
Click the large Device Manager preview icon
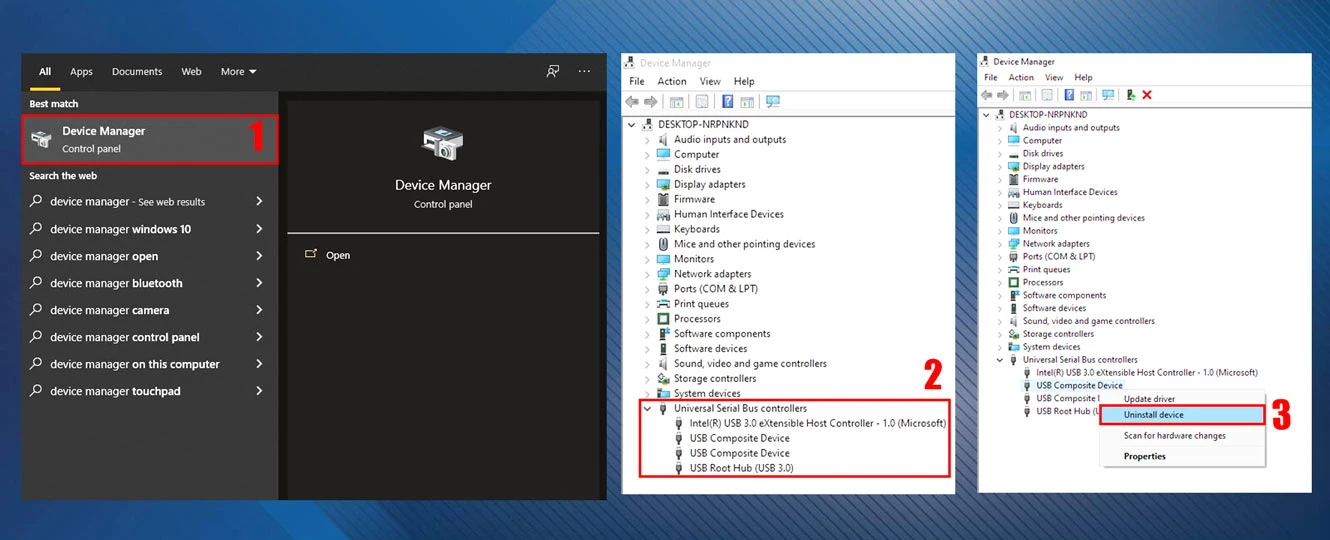442,144
